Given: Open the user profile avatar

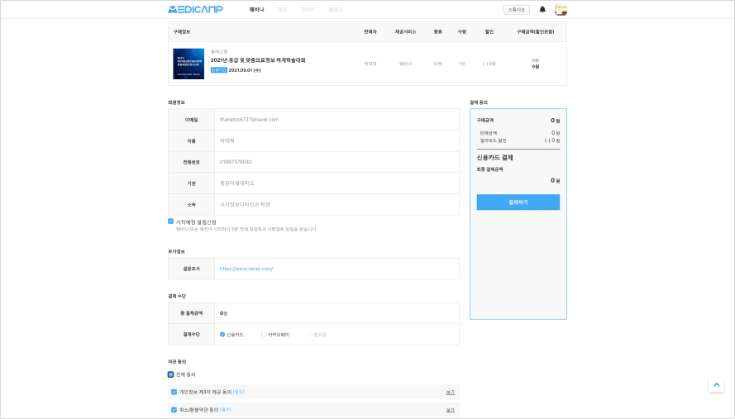Looking at the screenshot, I should click(561, 9).
